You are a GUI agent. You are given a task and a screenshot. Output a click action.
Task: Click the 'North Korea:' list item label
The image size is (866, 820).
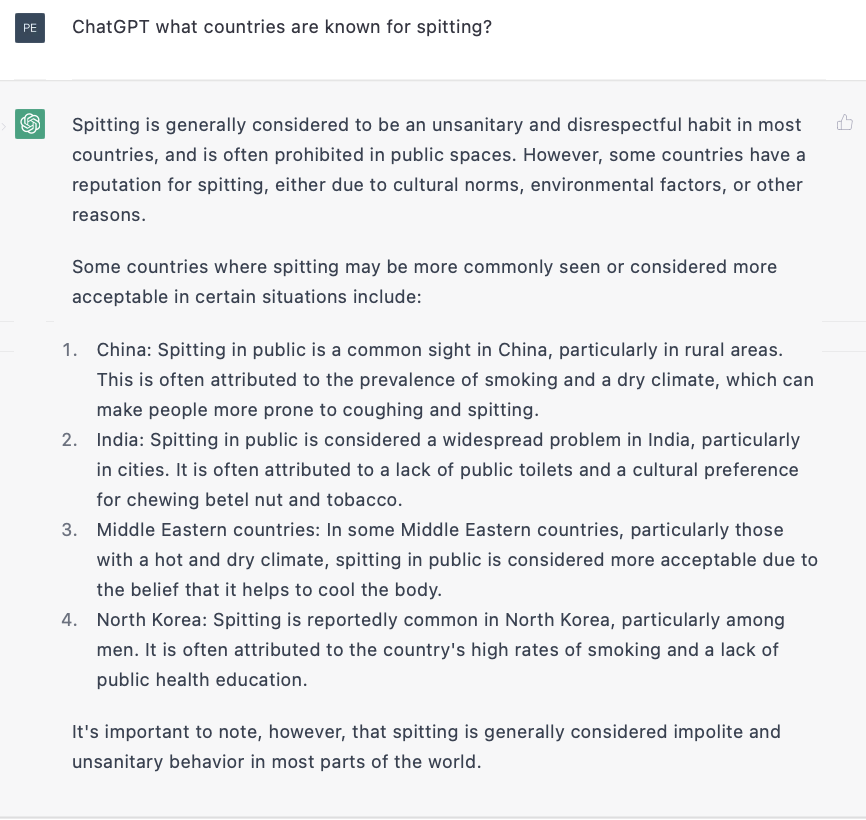click(152, 620)
